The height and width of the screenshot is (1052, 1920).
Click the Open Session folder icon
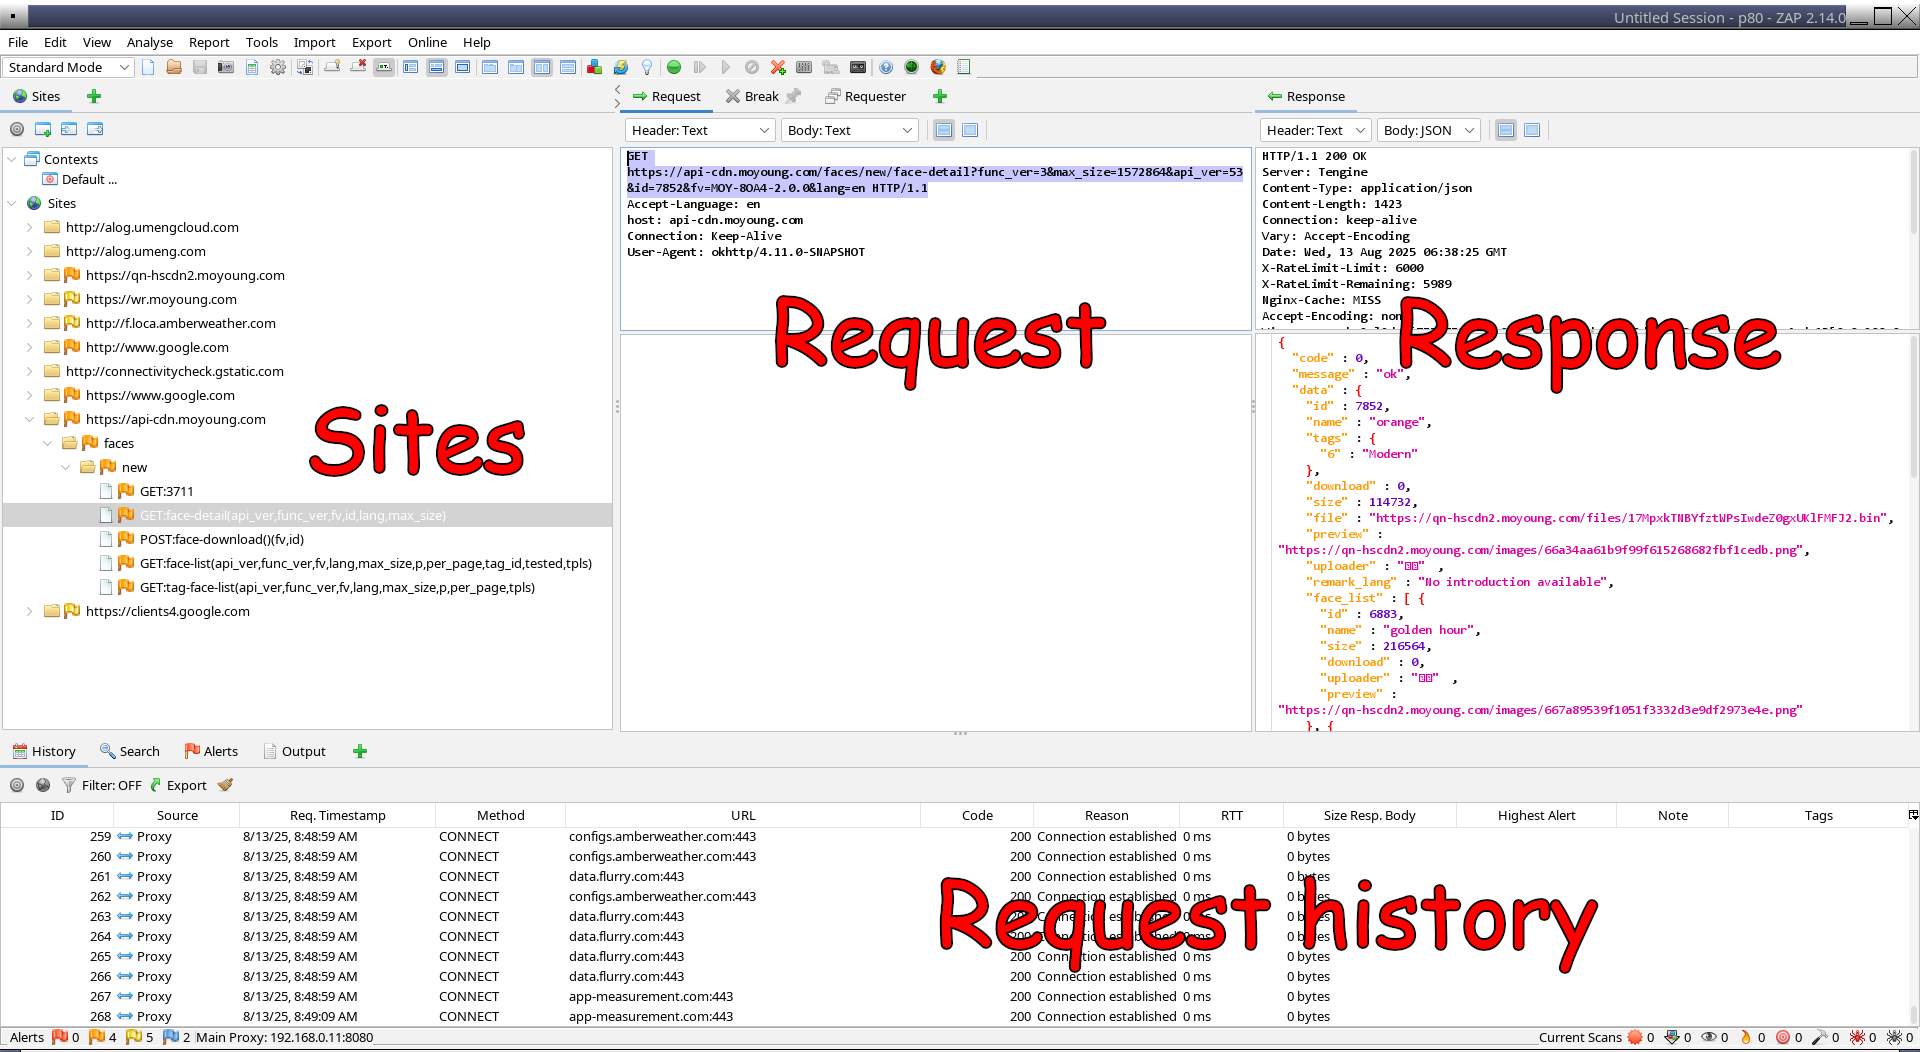pyautogui.click(x=174, y=67)
